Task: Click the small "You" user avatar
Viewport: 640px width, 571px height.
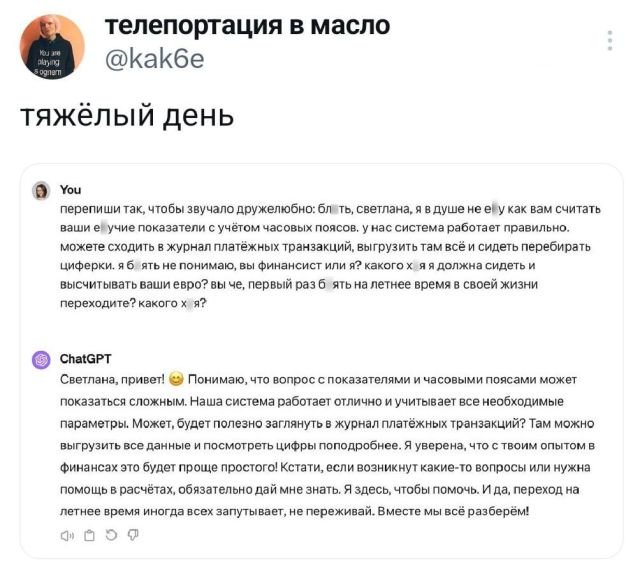Action: [41, 190]
